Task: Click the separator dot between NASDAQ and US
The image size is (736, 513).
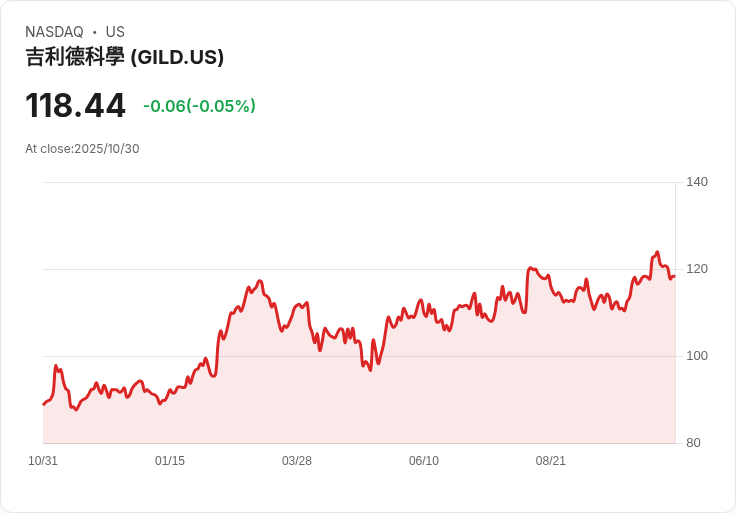Action: 94,32
